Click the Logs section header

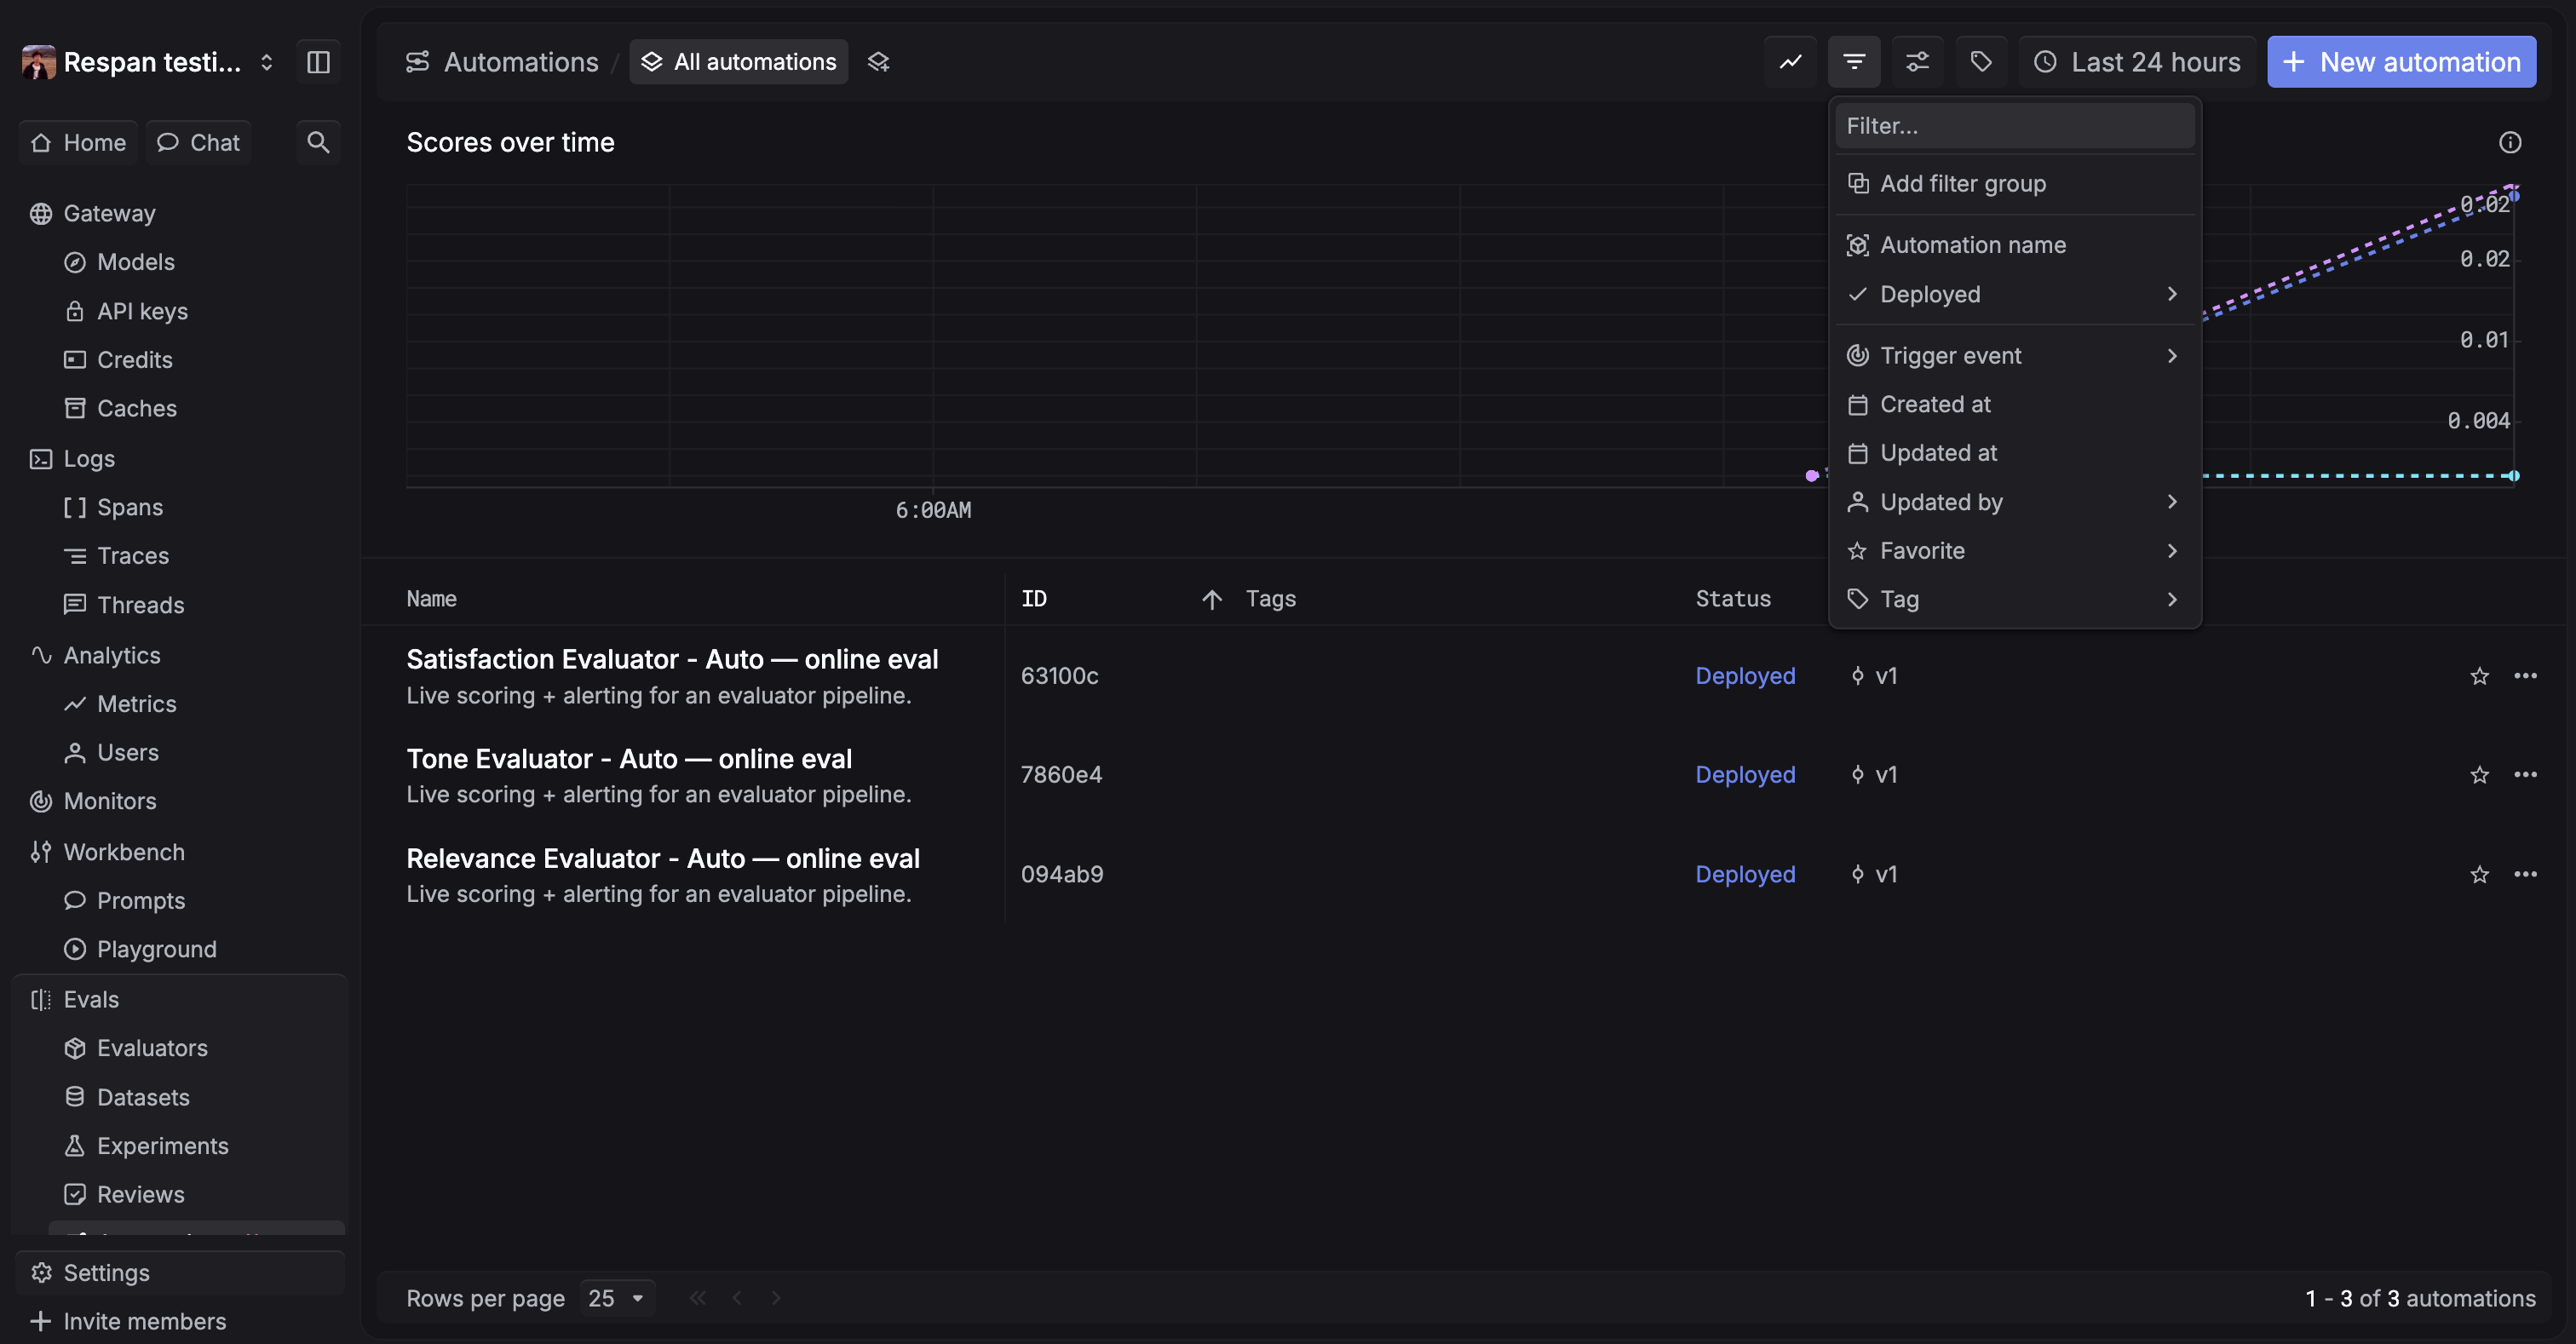89,459
